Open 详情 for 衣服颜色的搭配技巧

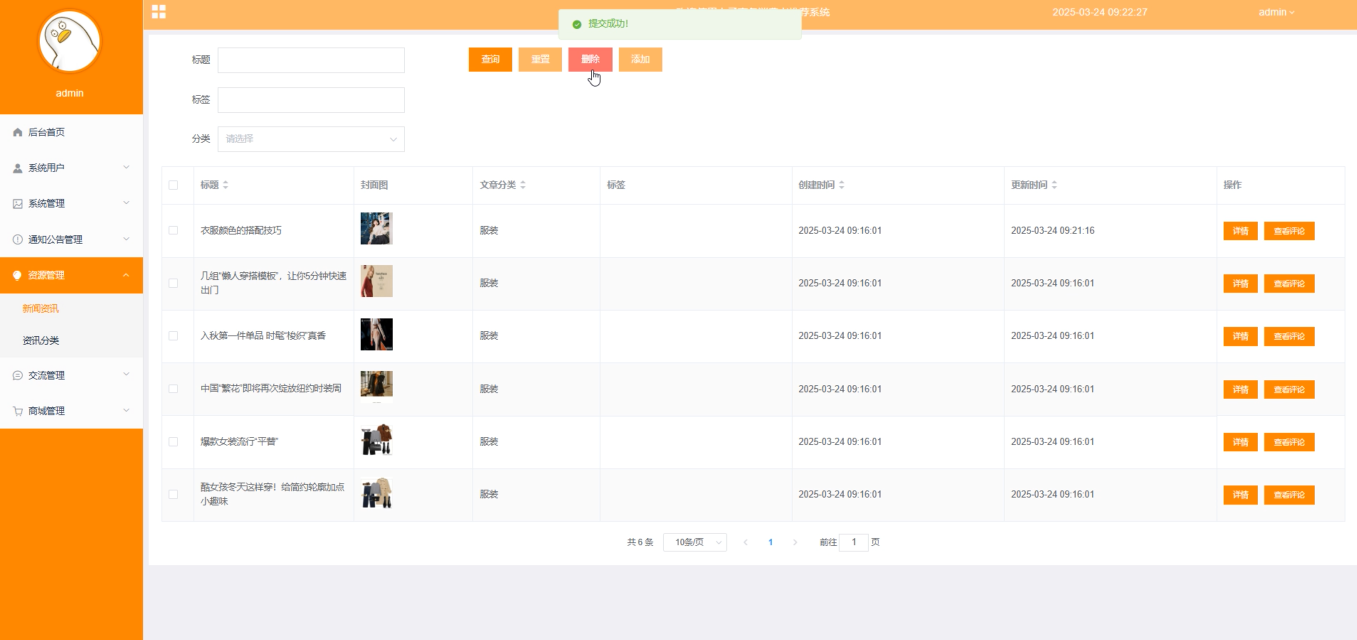pyautogui.click(x=1240, y=231)
